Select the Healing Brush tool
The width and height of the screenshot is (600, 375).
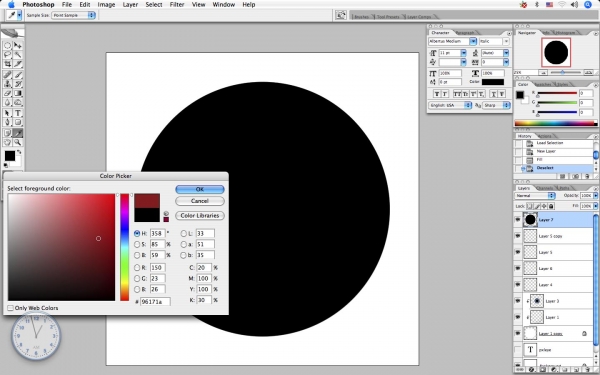(x=7, y=75)
